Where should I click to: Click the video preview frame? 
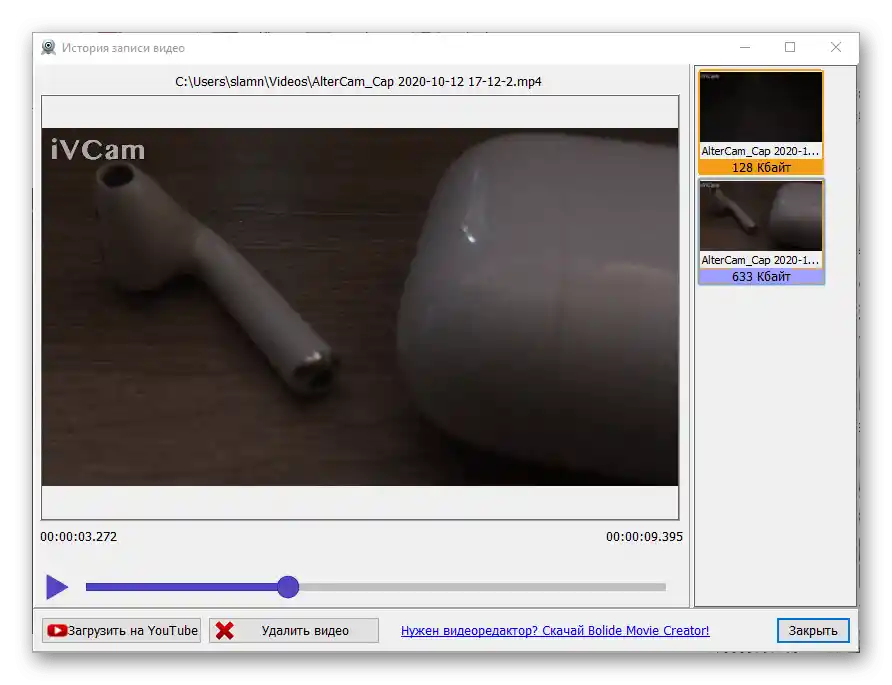[360, 307]
